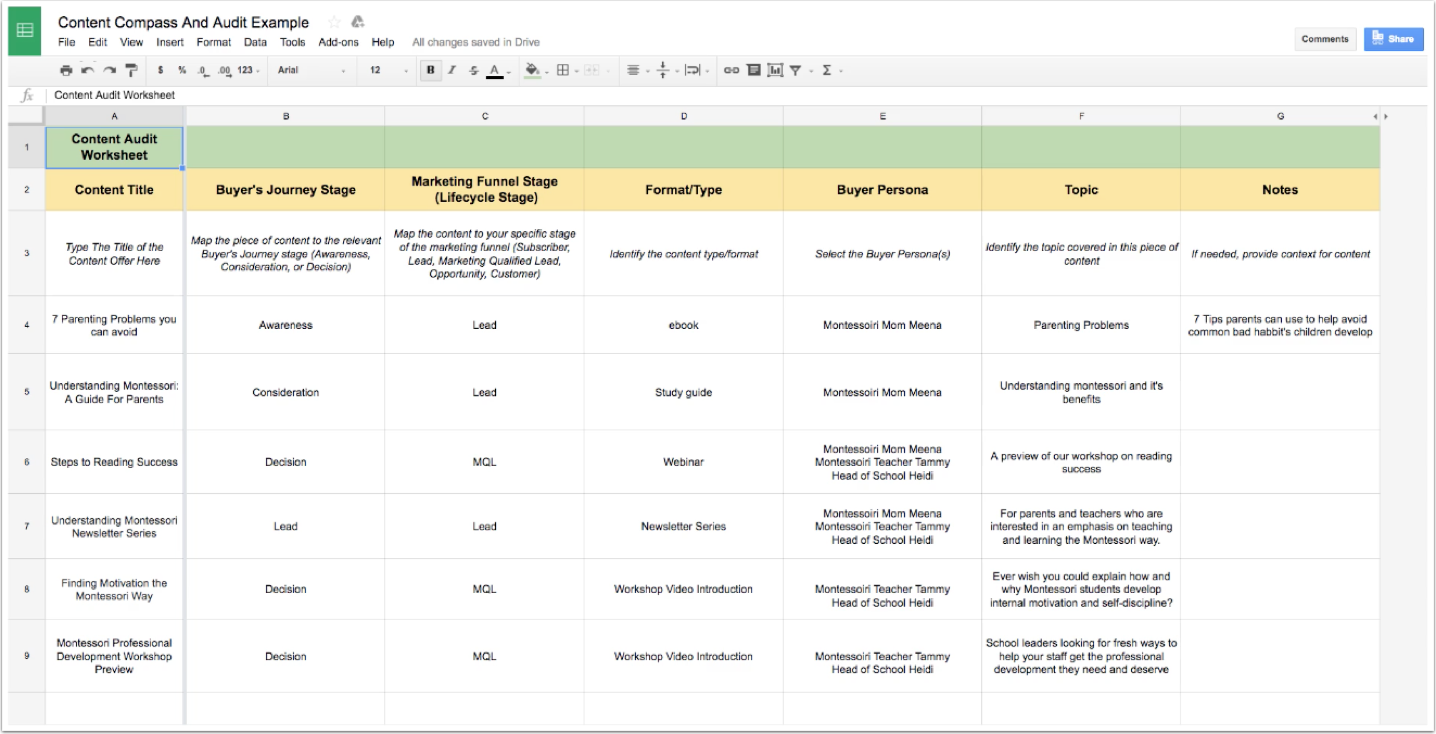The image size is (1436, 734).
Task: Format as percent
Action: point(182,70)
